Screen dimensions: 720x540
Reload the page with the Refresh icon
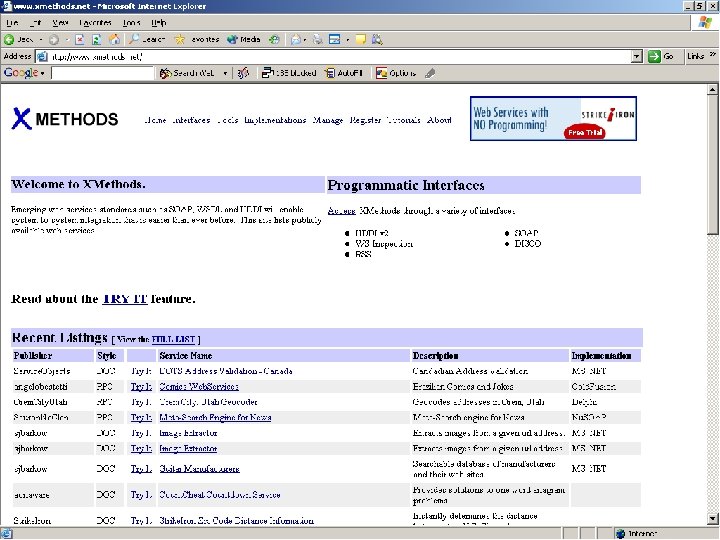click(x=96, y=39)
